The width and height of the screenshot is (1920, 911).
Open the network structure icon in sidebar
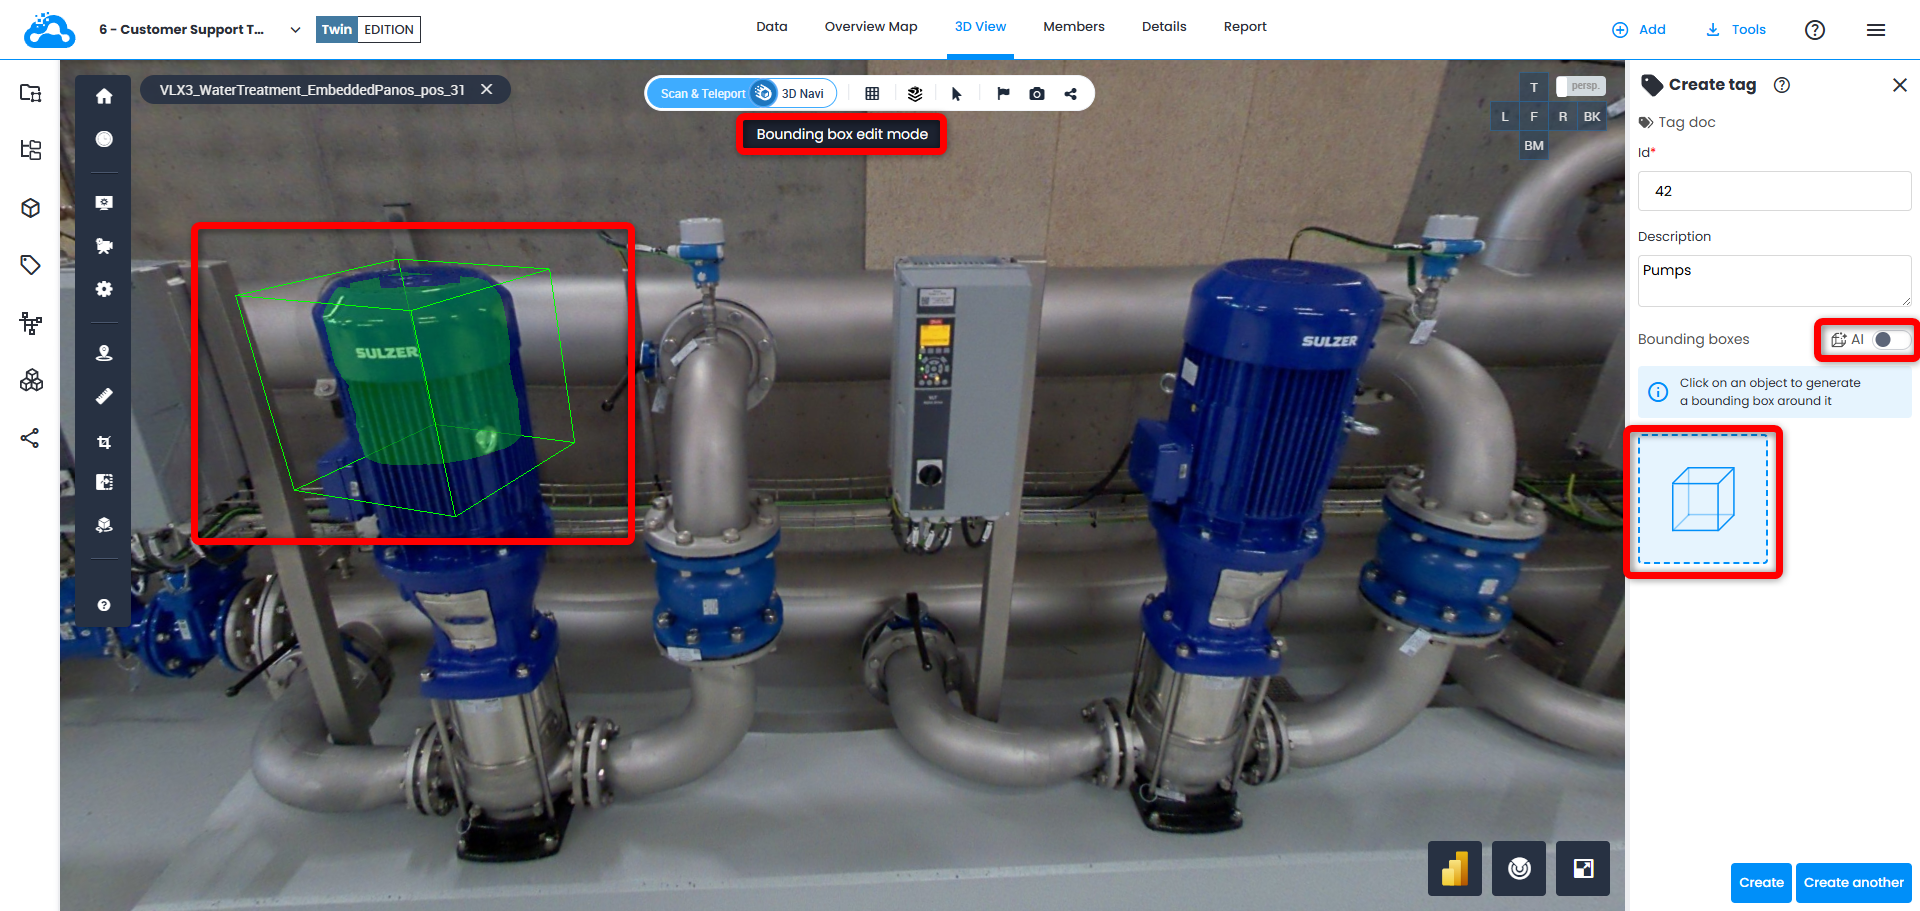[x=31, y=323]
